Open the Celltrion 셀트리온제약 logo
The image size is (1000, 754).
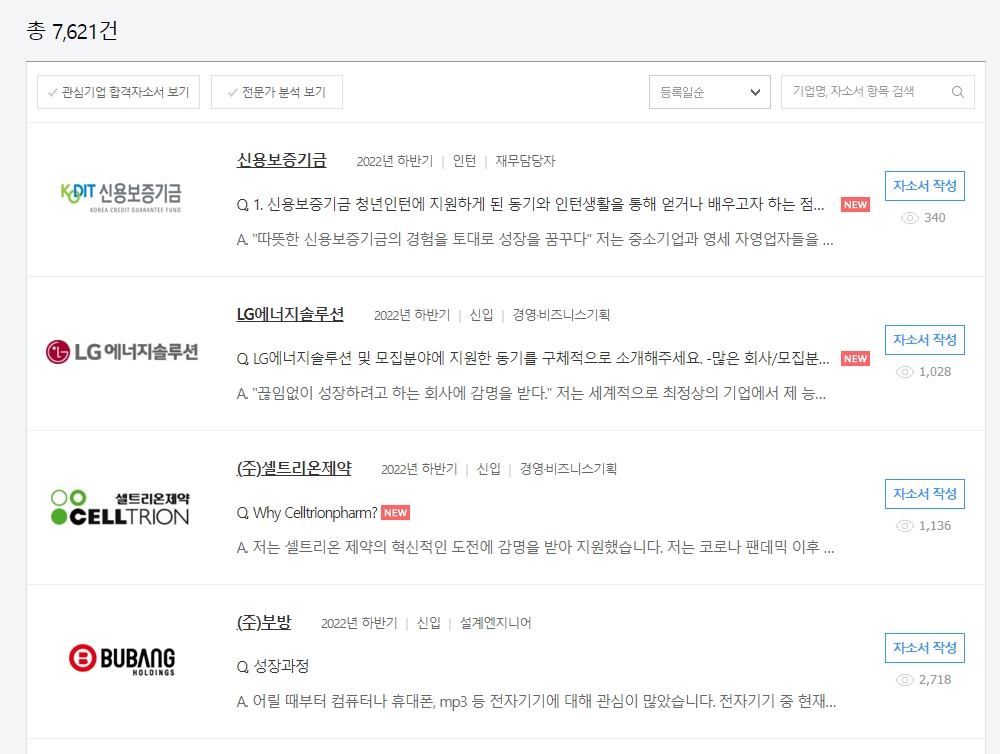[121, 508]
